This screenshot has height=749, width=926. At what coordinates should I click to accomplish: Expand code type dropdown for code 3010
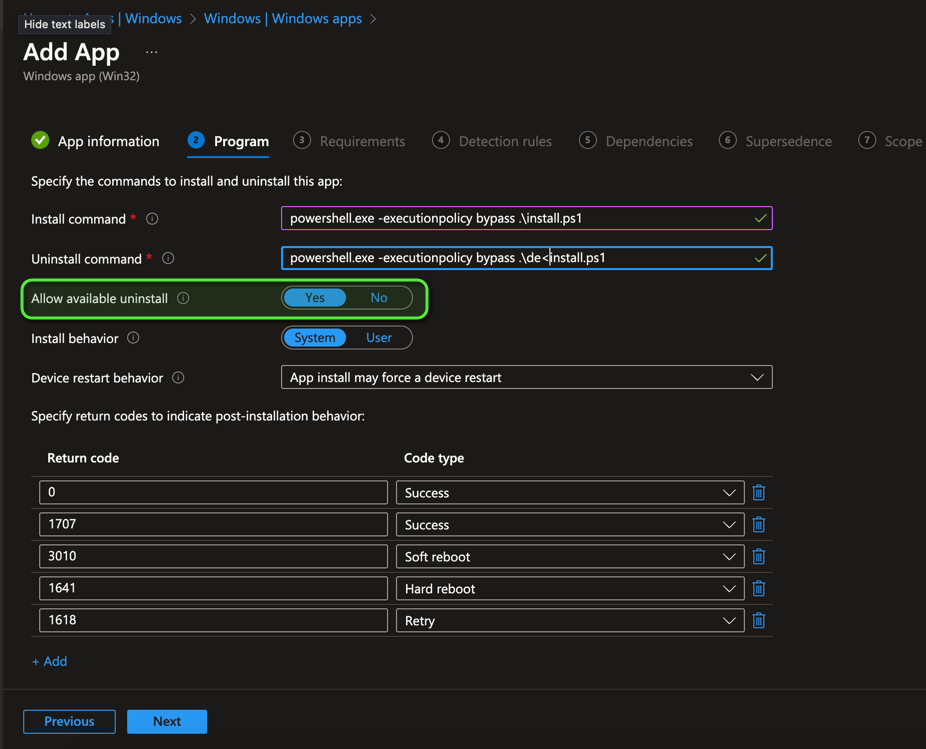569,557
